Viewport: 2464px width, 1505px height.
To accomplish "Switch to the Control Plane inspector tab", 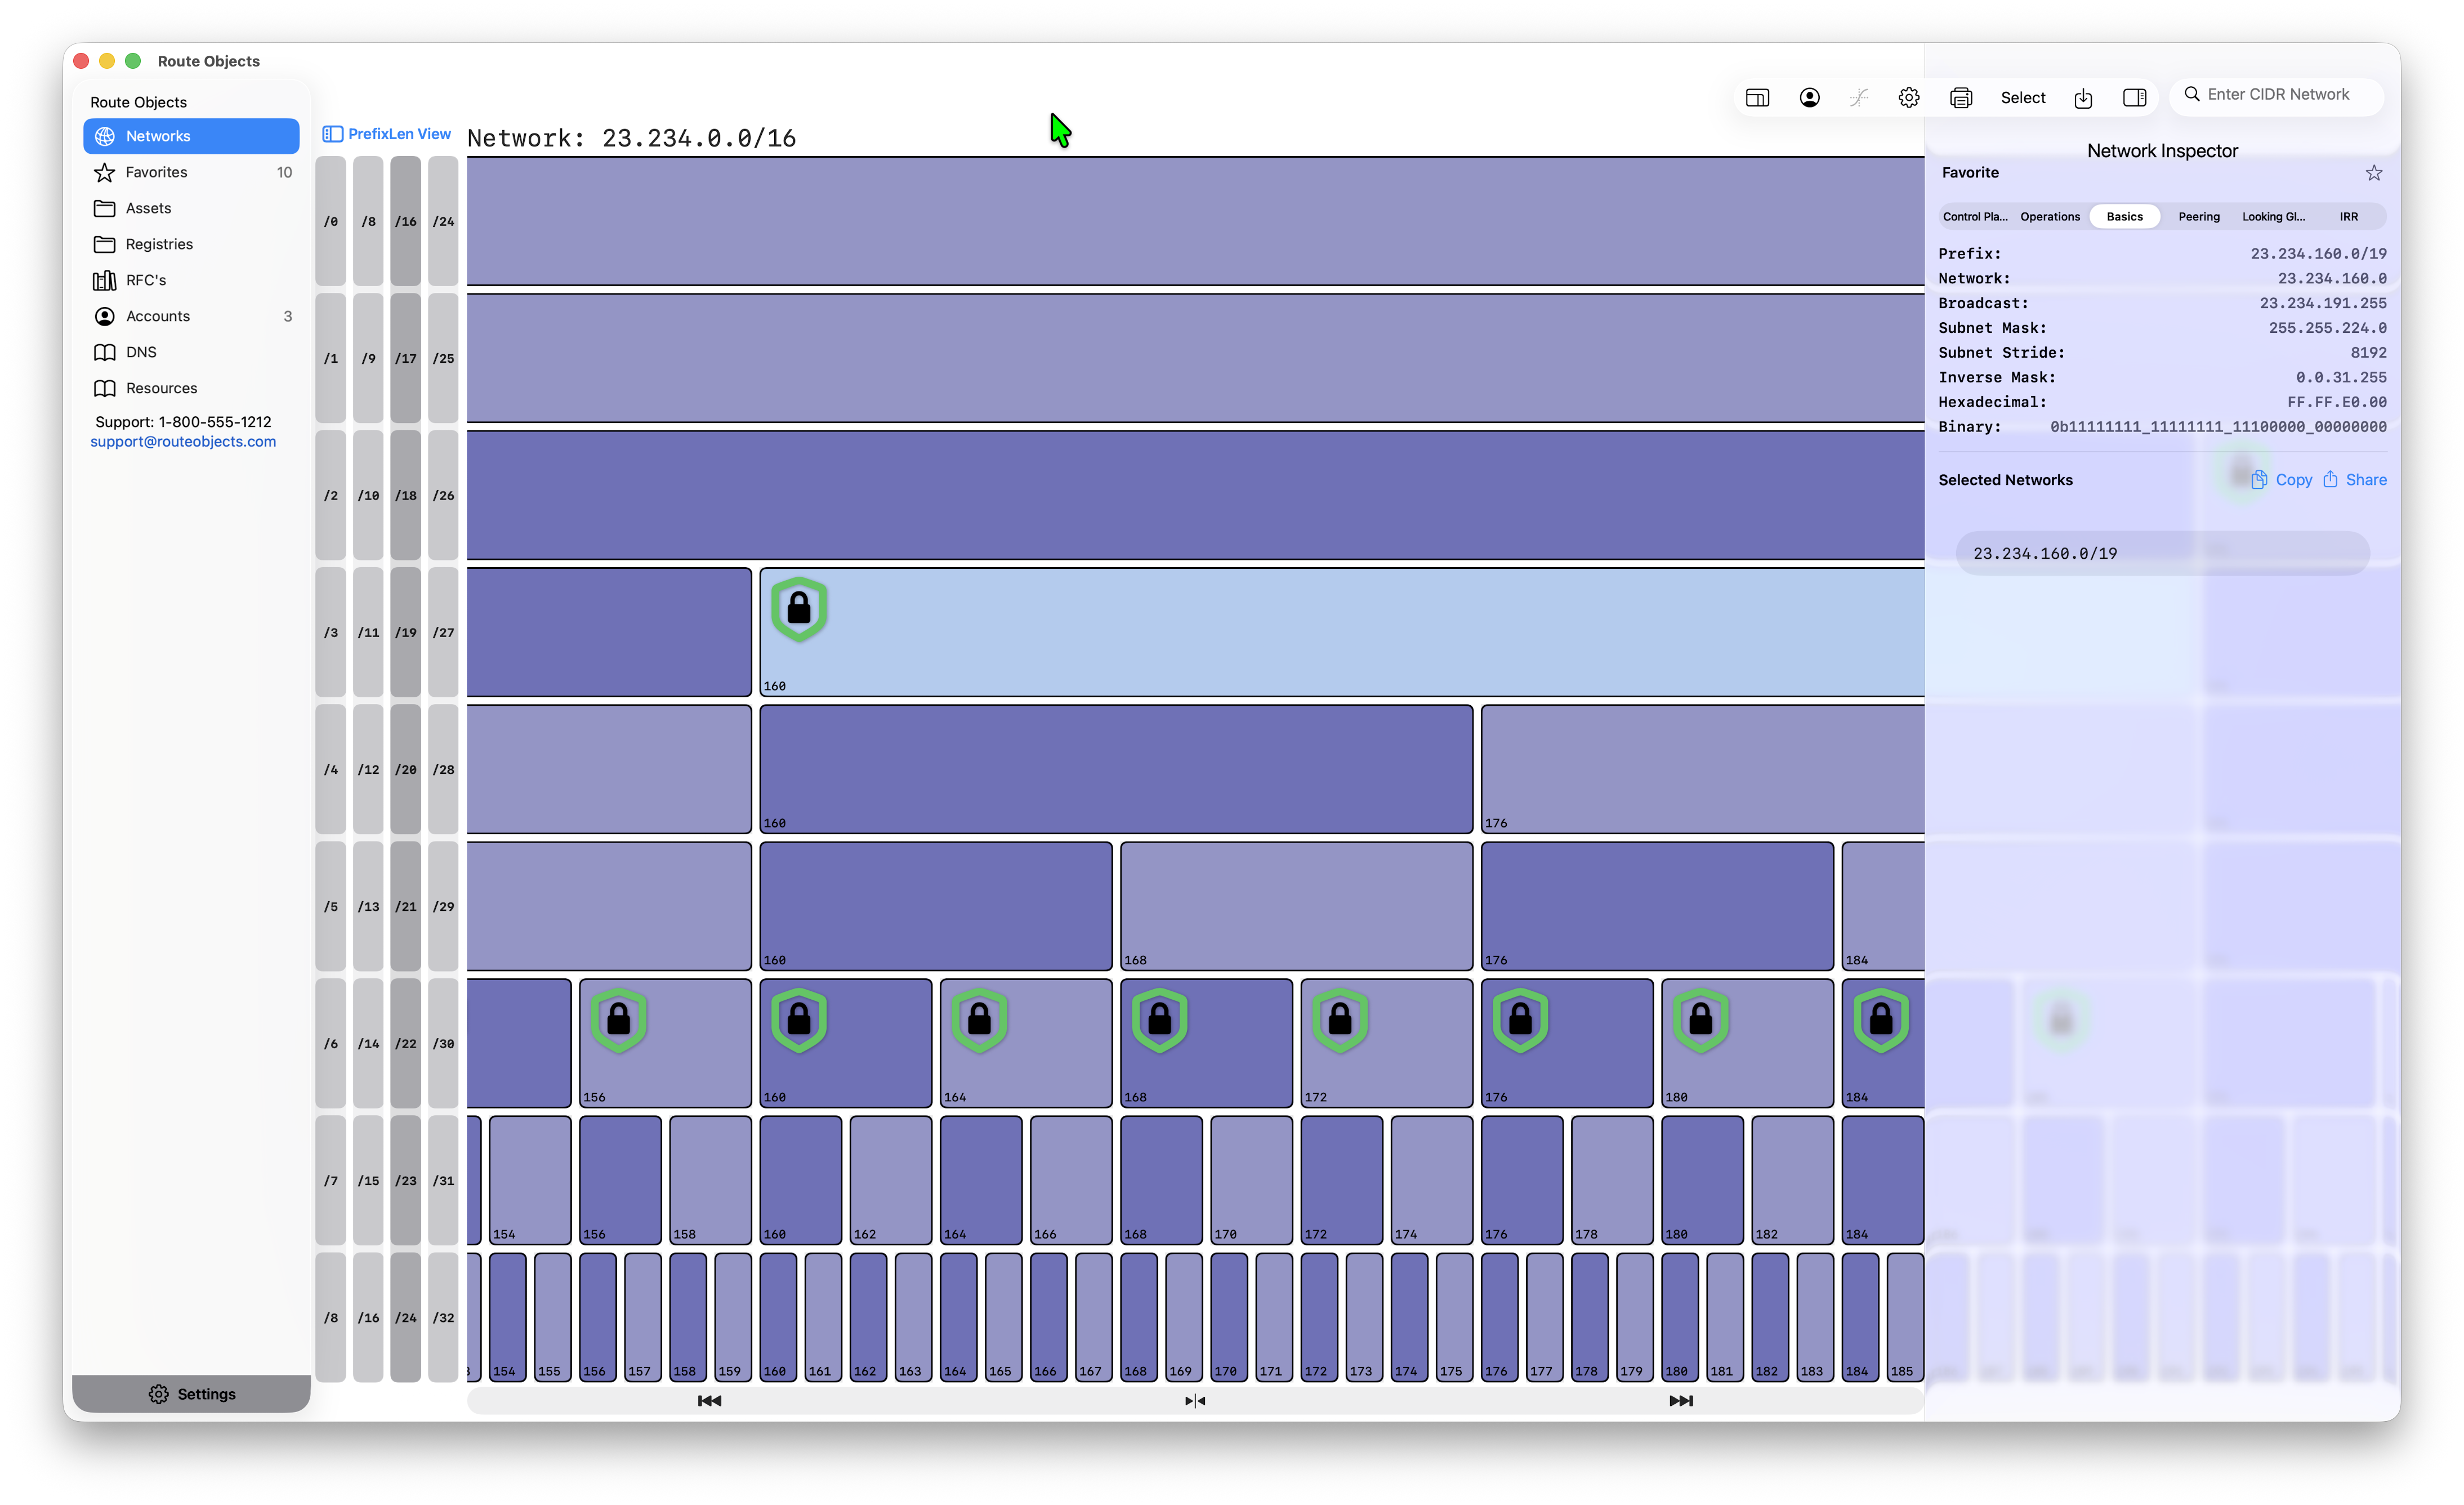I will point(1974,216).
